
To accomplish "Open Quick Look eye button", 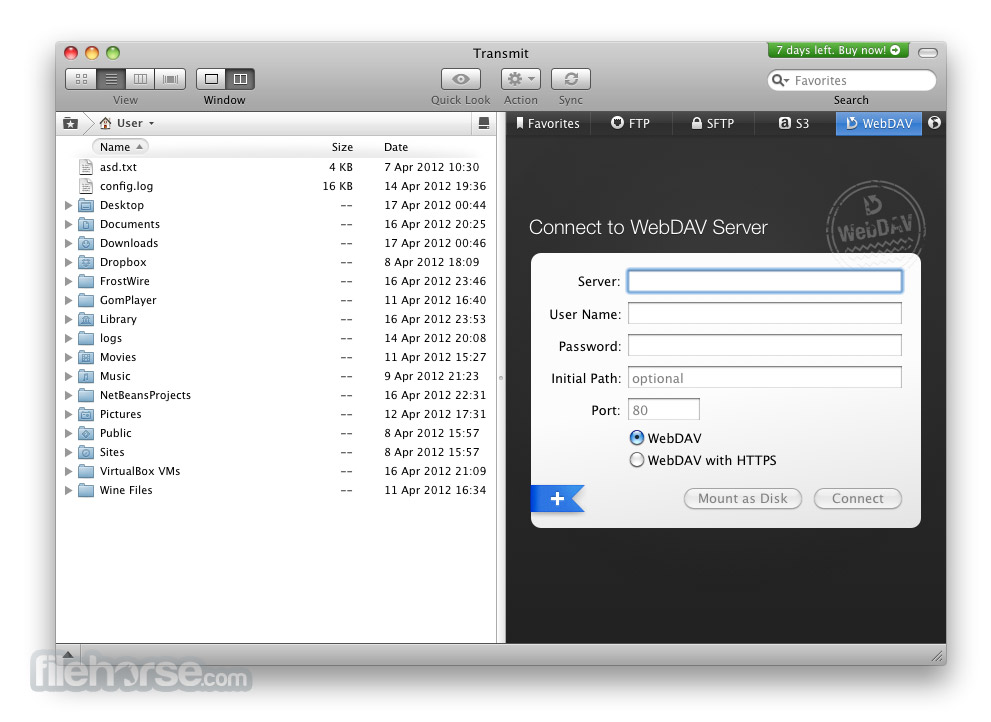I will point(461,79).
